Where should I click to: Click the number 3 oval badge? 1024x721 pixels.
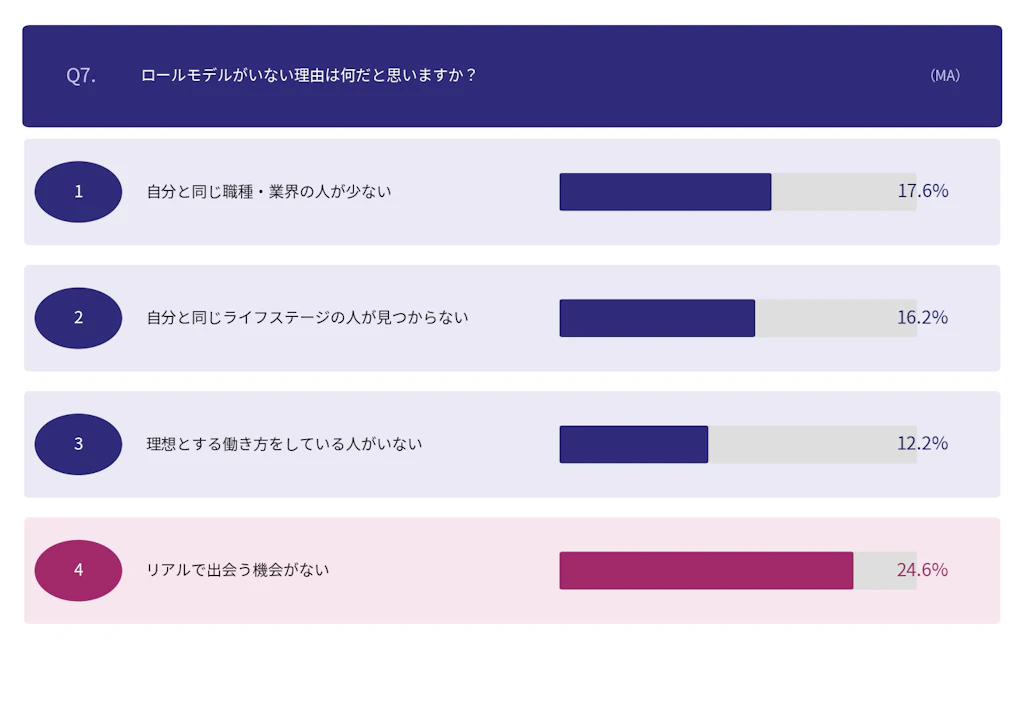click(78, 444)
